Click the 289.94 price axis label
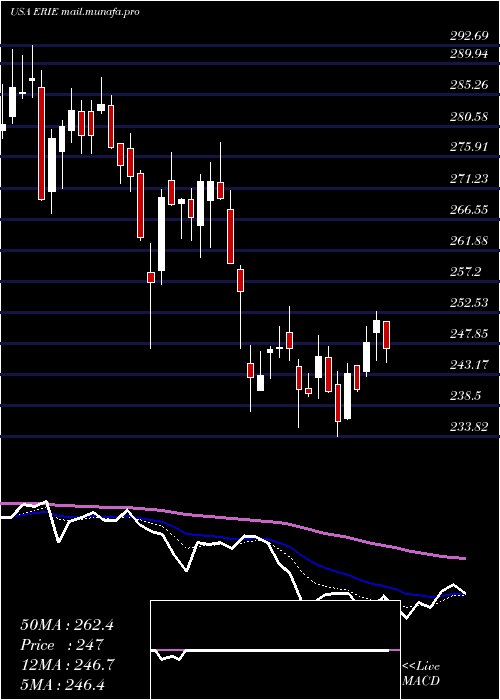500x700 pixels. [x=469, y=54]
